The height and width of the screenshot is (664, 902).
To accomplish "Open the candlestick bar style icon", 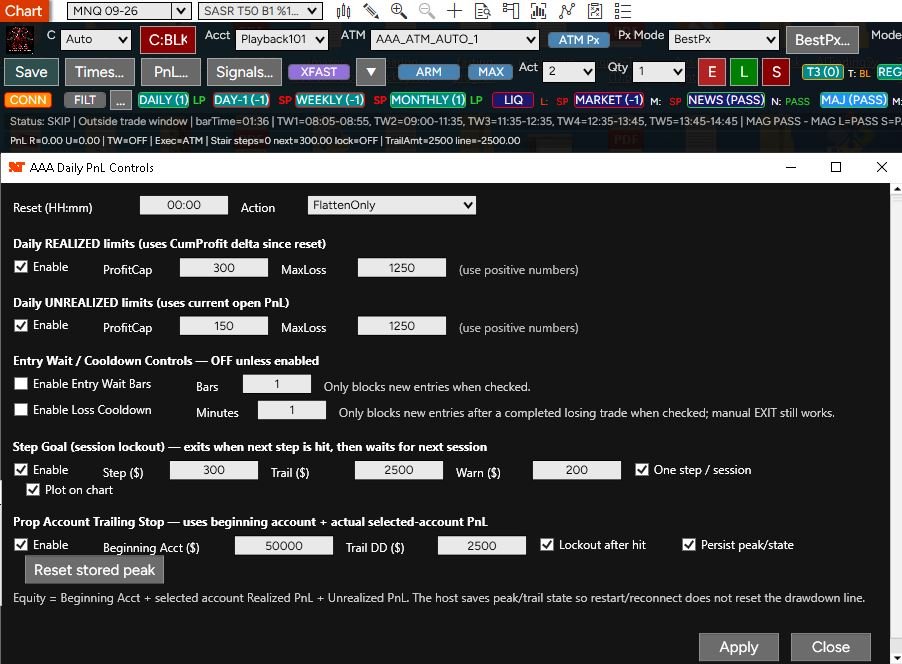I will point(343,10).
